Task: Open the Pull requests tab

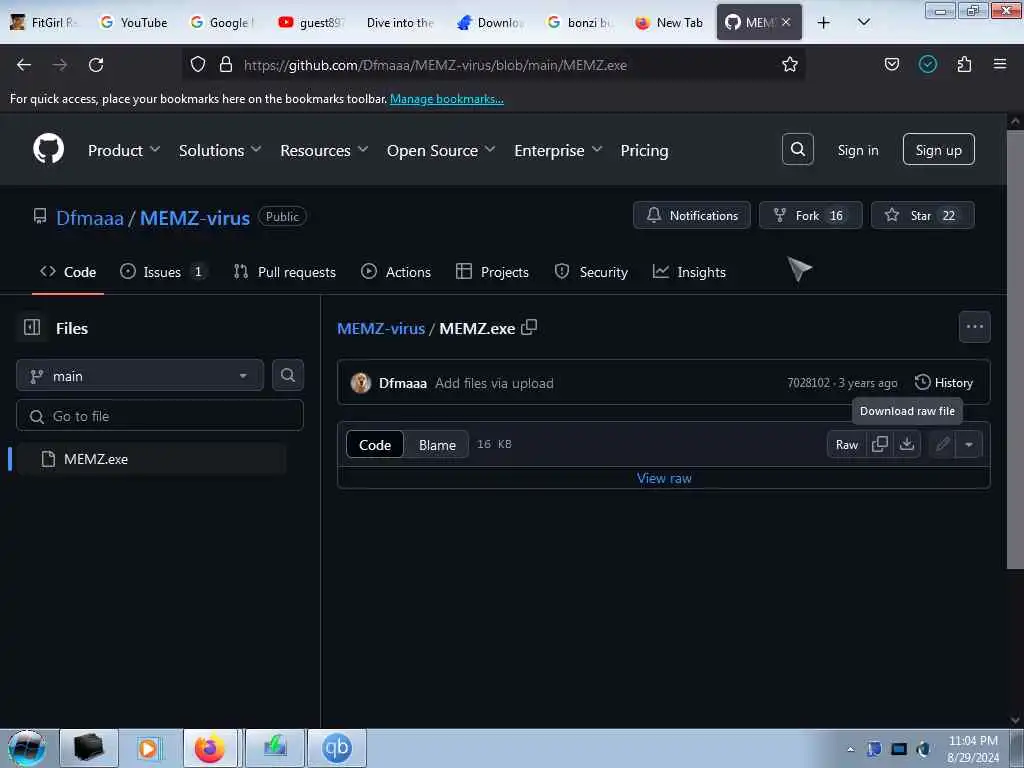Action: [285, 272]
